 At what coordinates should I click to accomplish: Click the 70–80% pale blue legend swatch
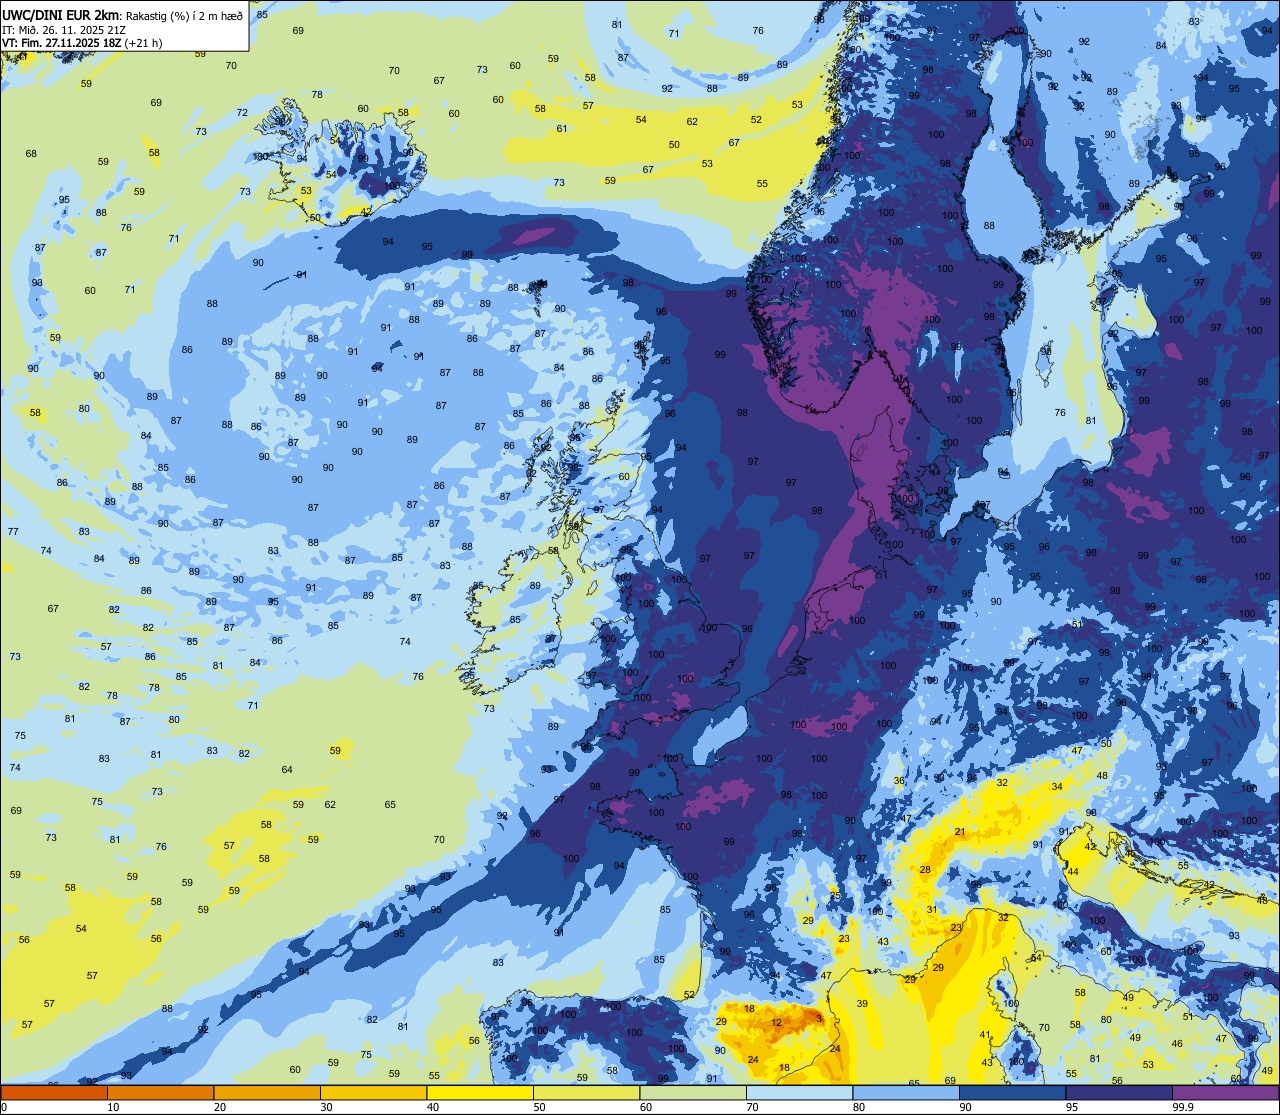[x=799, y=1092]
